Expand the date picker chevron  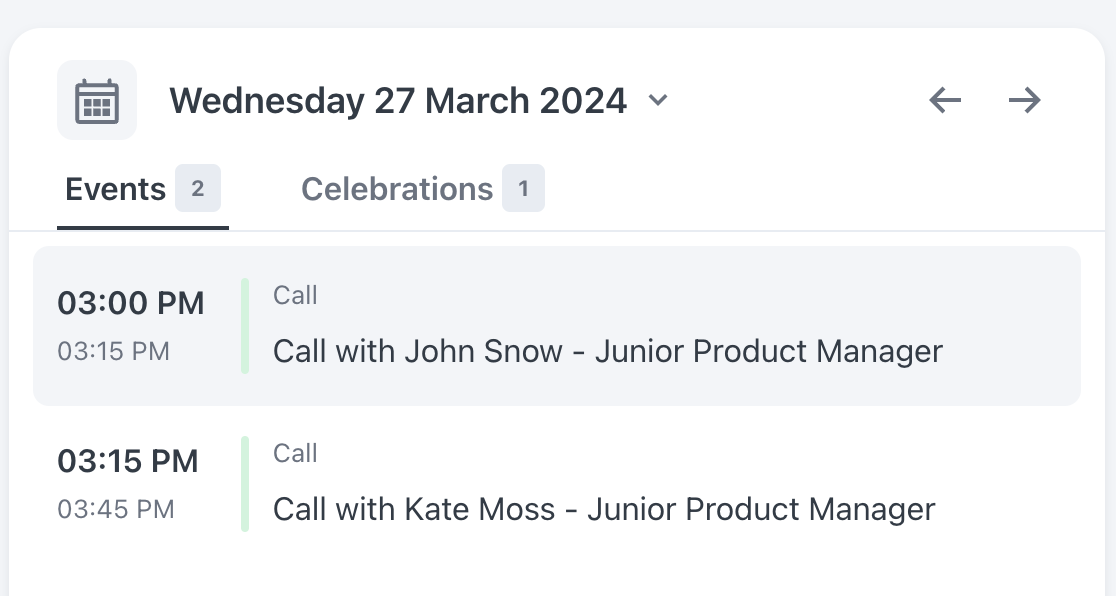[658, 100]
